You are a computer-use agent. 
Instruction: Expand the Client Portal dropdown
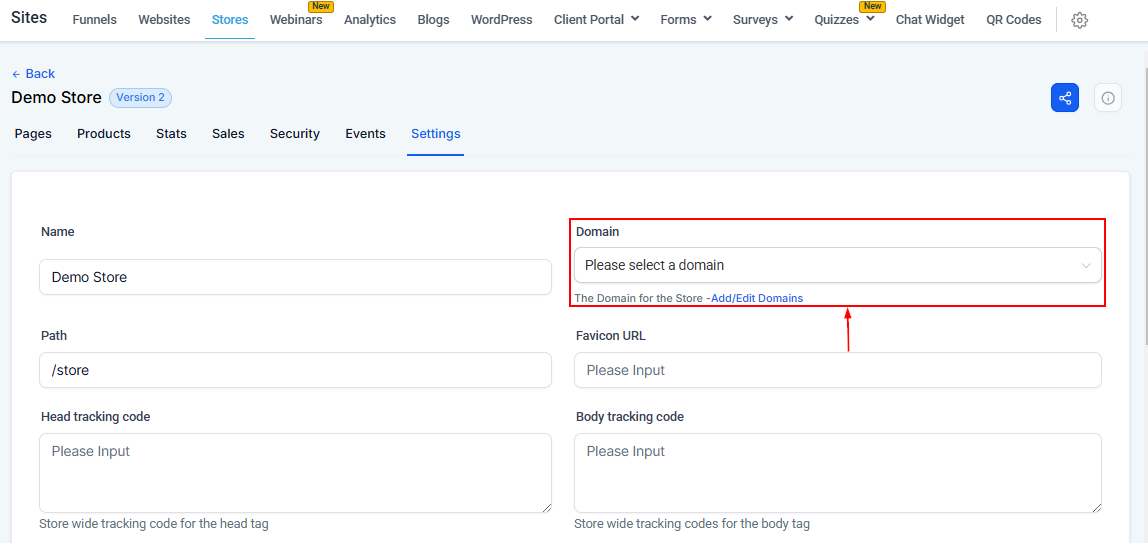pos(596,20)
